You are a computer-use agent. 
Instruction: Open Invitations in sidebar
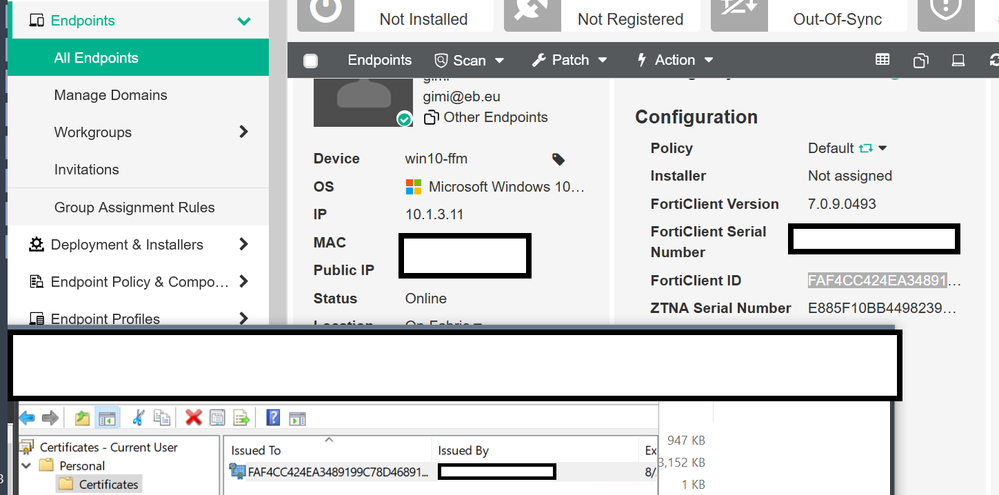click(87, 169)
